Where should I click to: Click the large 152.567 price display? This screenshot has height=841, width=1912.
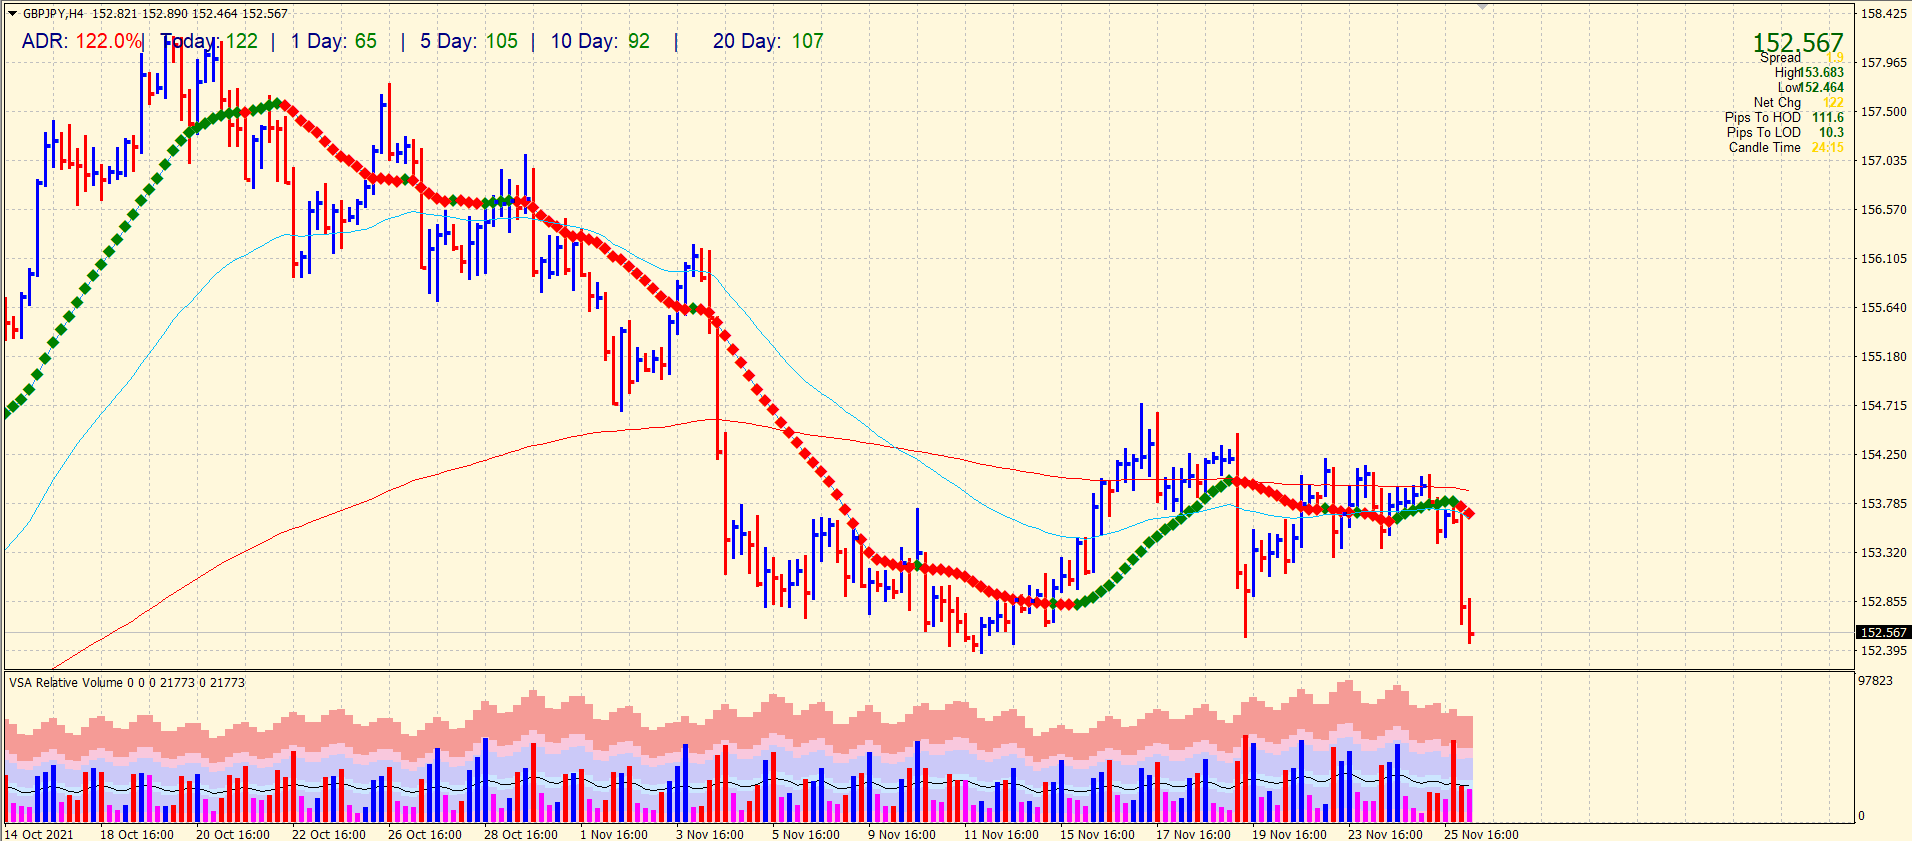1797,42
